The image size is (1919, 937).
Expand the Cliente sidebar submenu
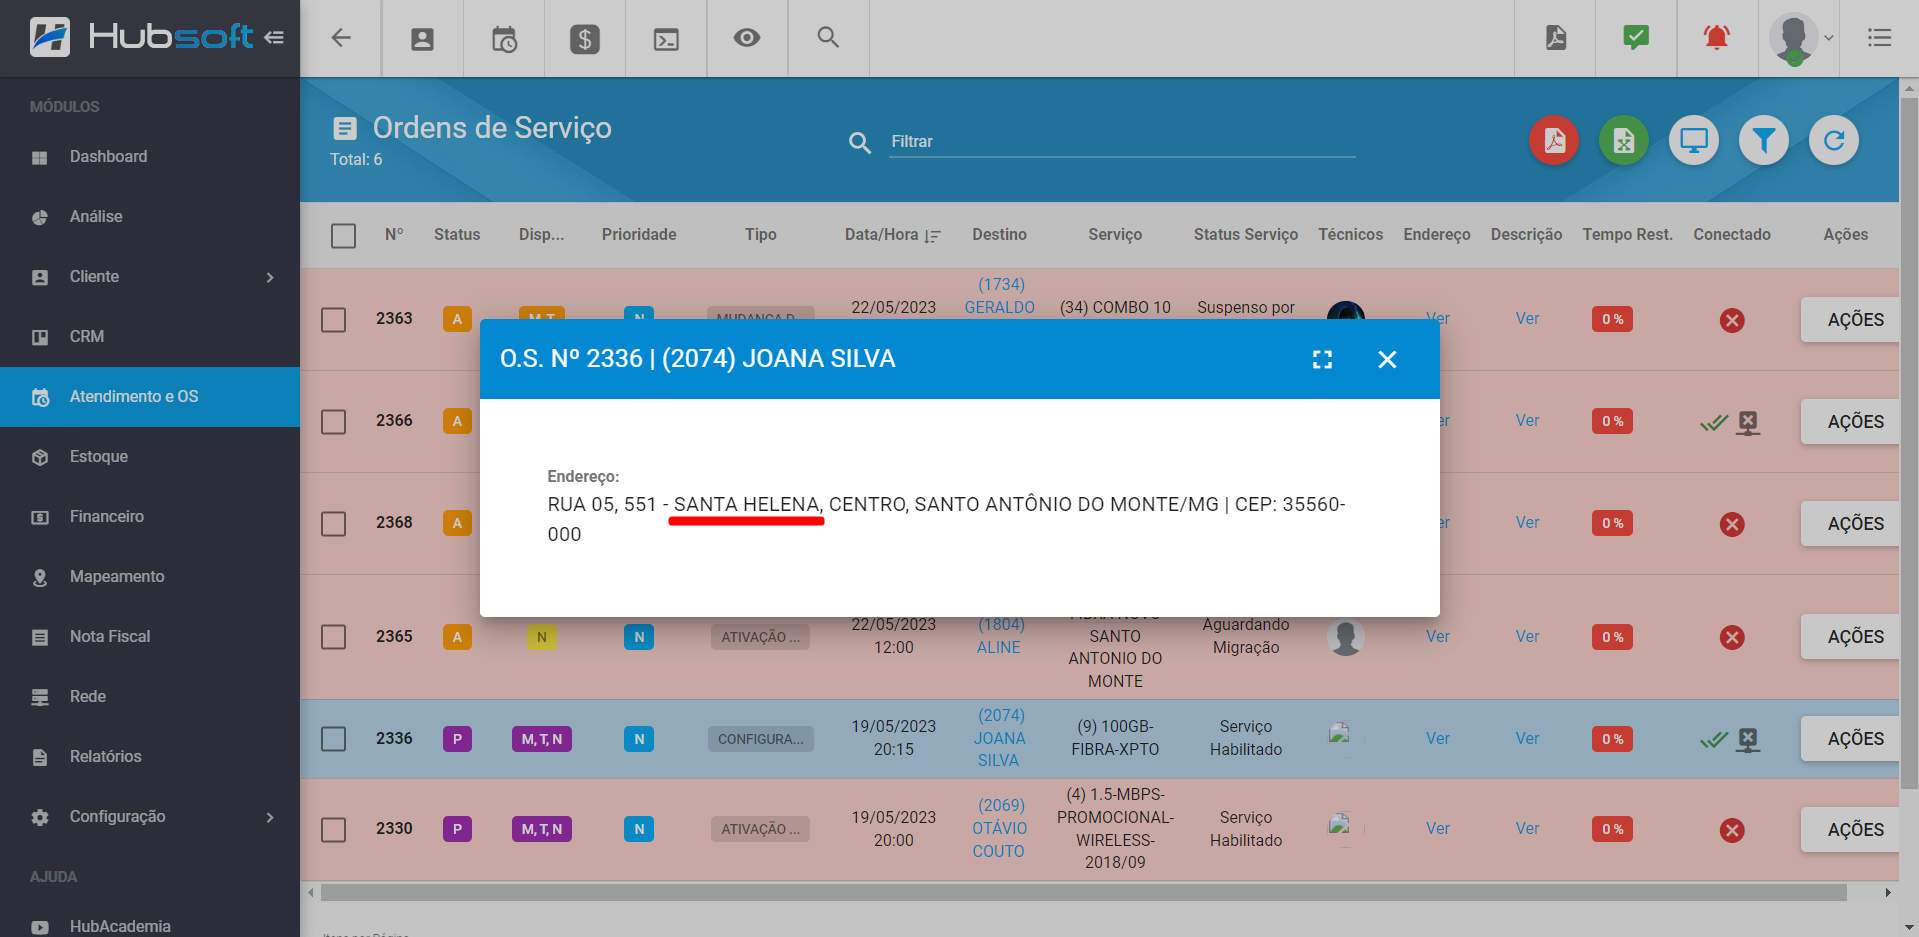tap(270, 277)
